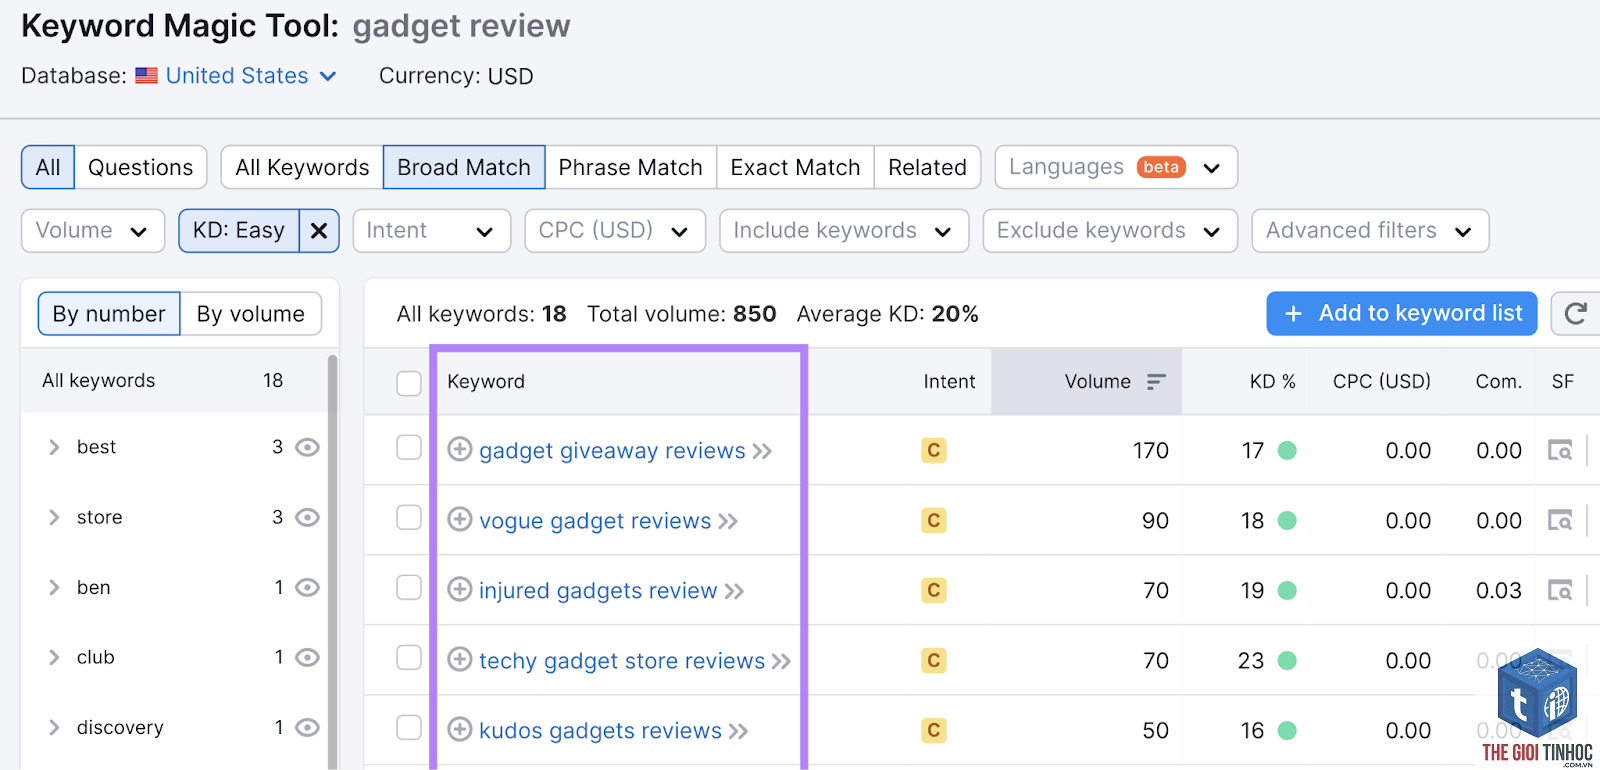Open the United States database dropdown
The width and height of the screenshot is (1600, 770).
point(251,76)
